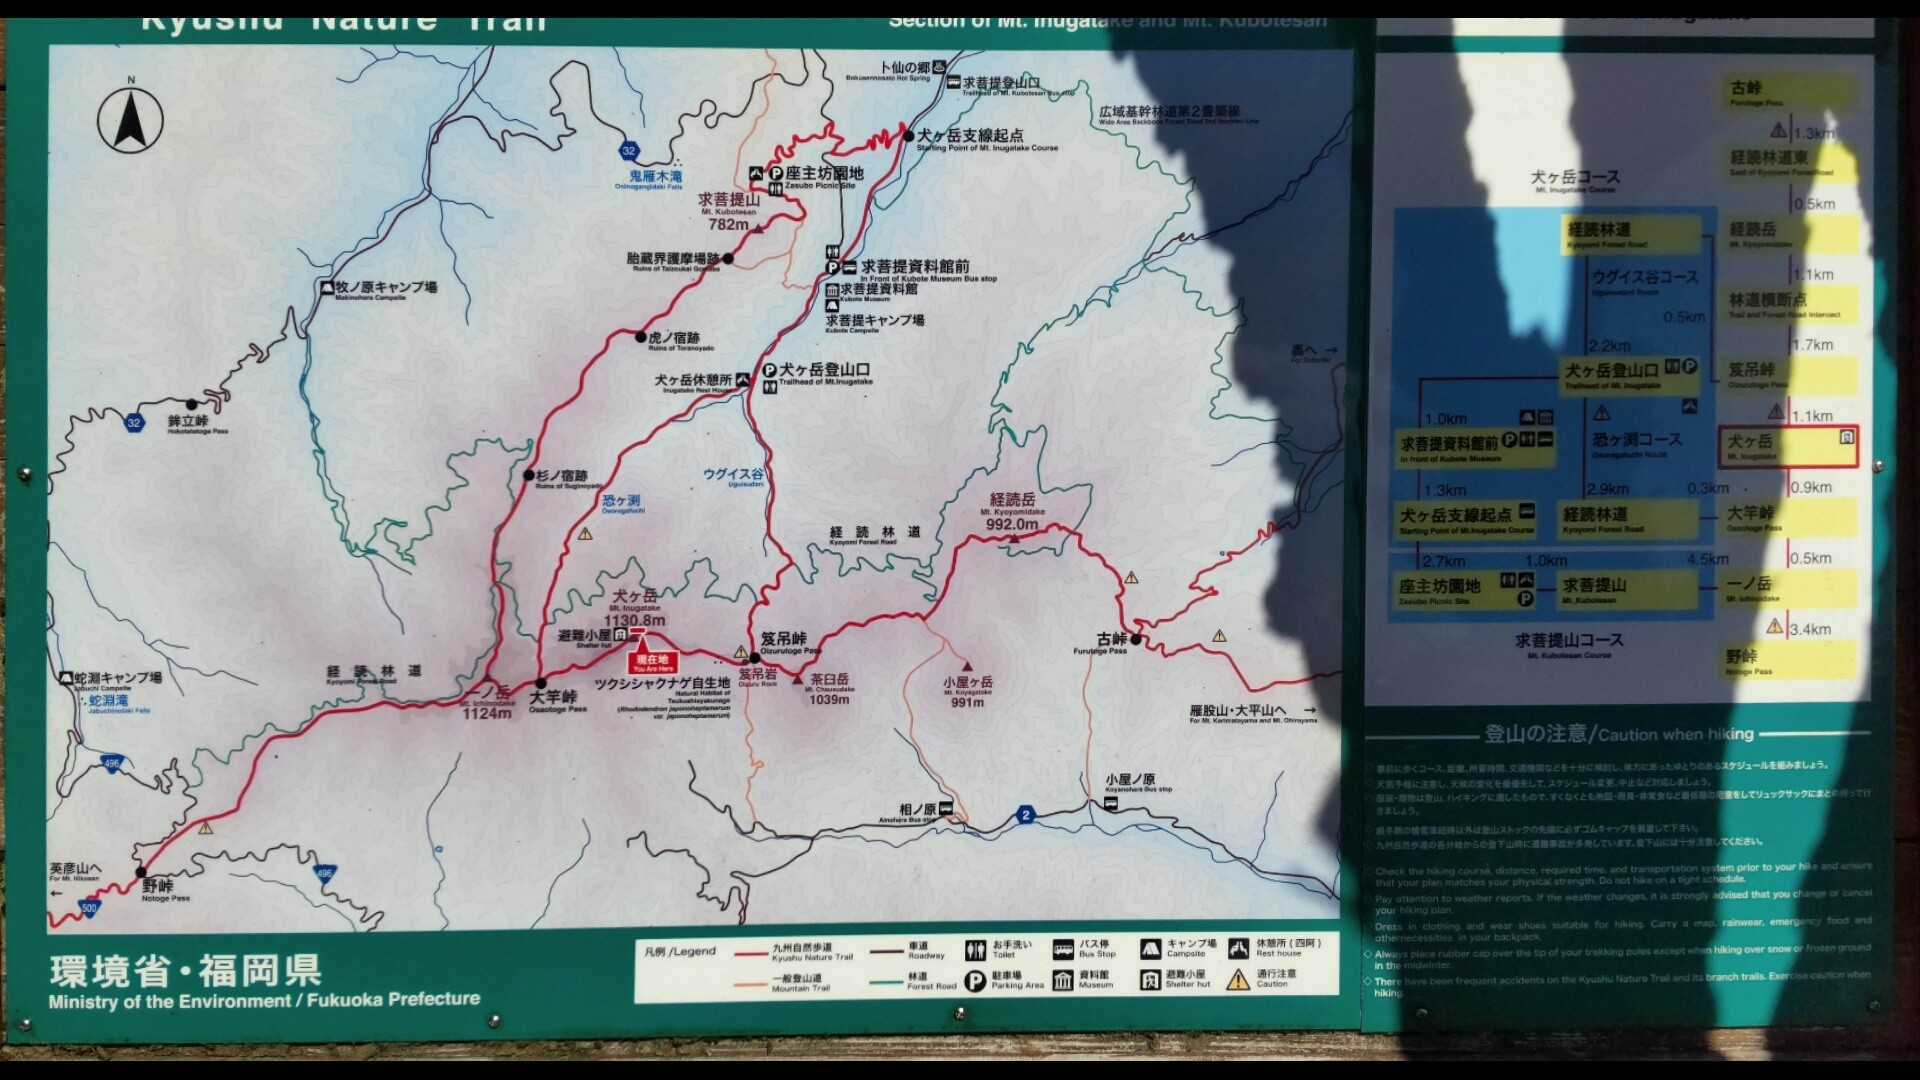This screenshot has width=1920, height=1080.
Task: Click the Shelter hut icon in the legend
Action: (1150, 980)
